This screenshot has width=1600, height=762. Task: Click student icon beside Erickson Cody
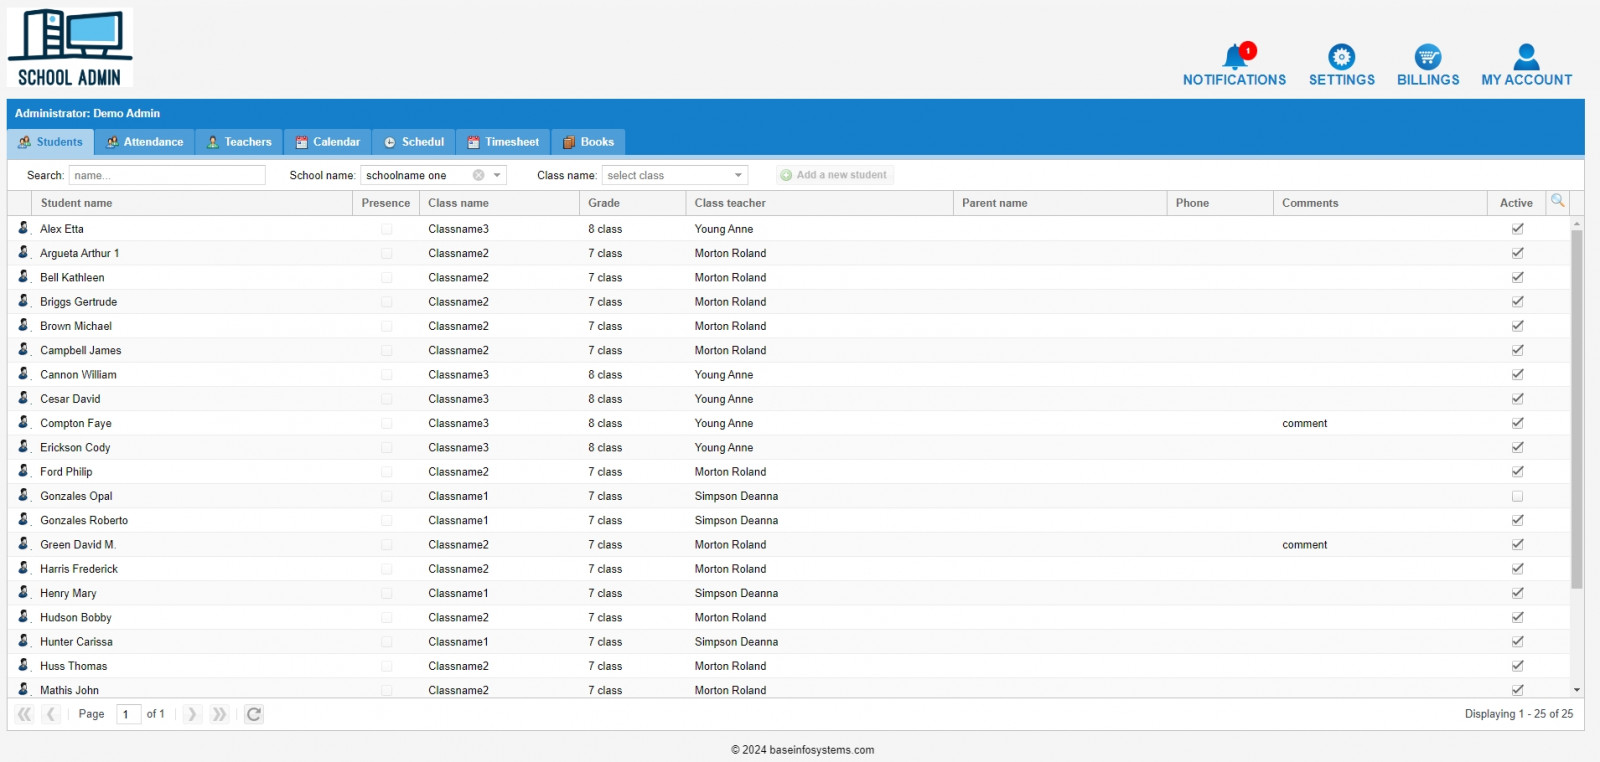coord(23,447)
